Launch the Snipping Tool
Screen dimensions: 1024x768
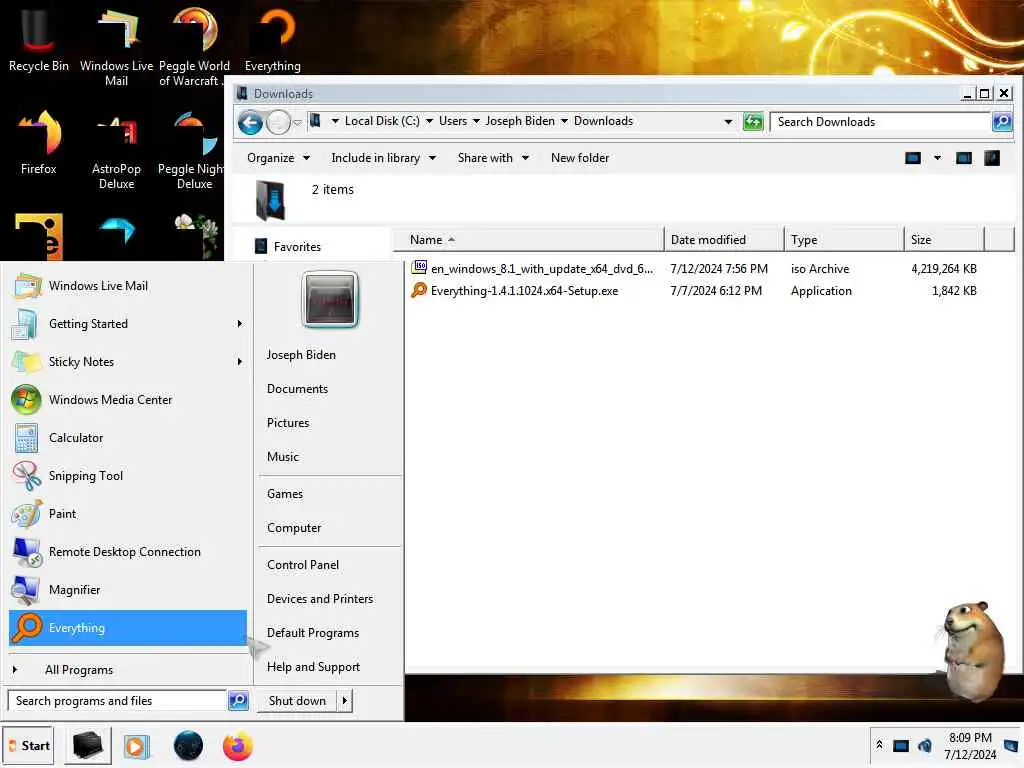pyautogui.click(x=128, y=476)
